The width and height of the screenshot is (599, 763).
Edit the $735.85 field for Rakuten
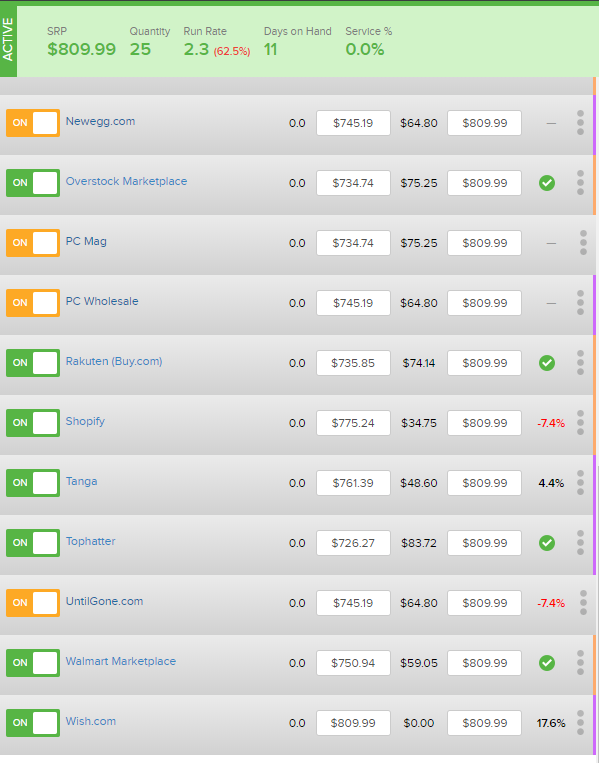353,363
